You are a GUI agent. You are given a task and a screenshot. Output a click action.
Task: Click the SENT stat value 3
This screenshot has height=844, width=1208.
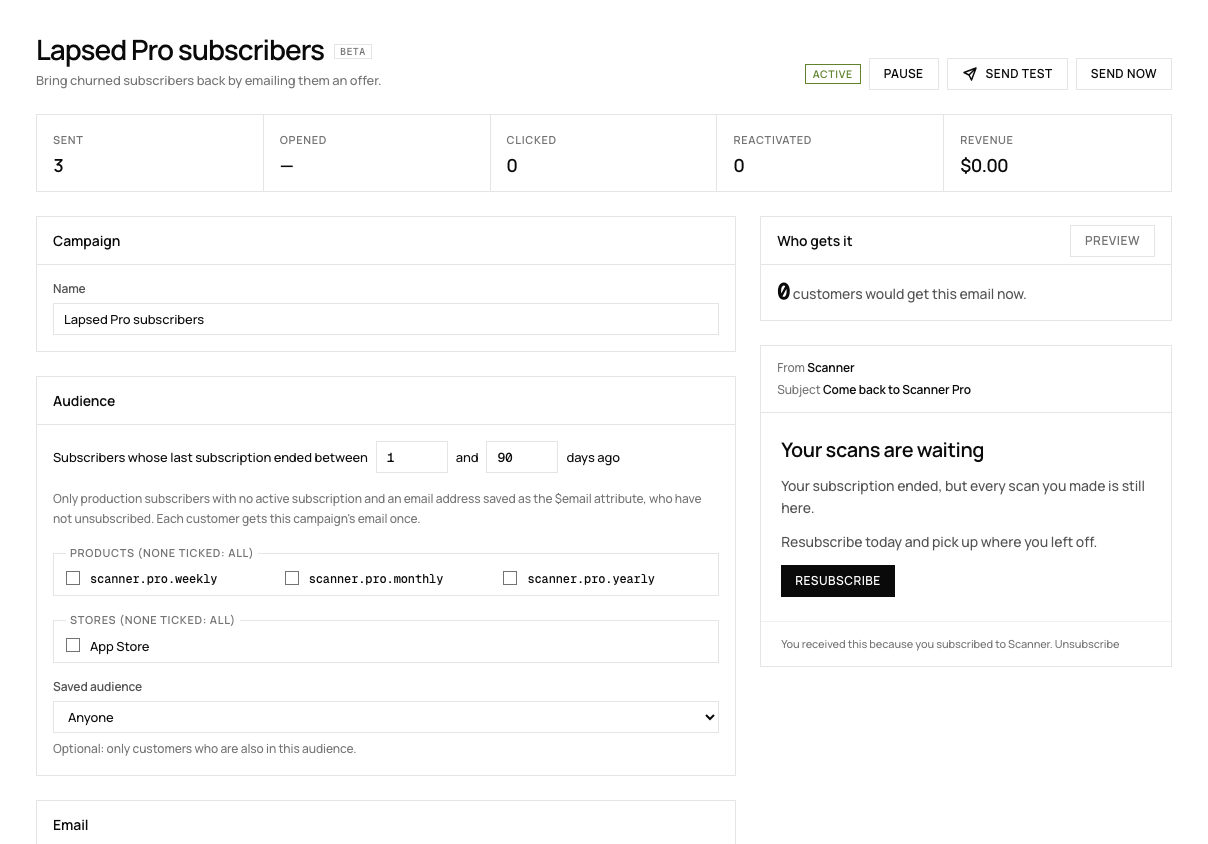click(58, 166)
